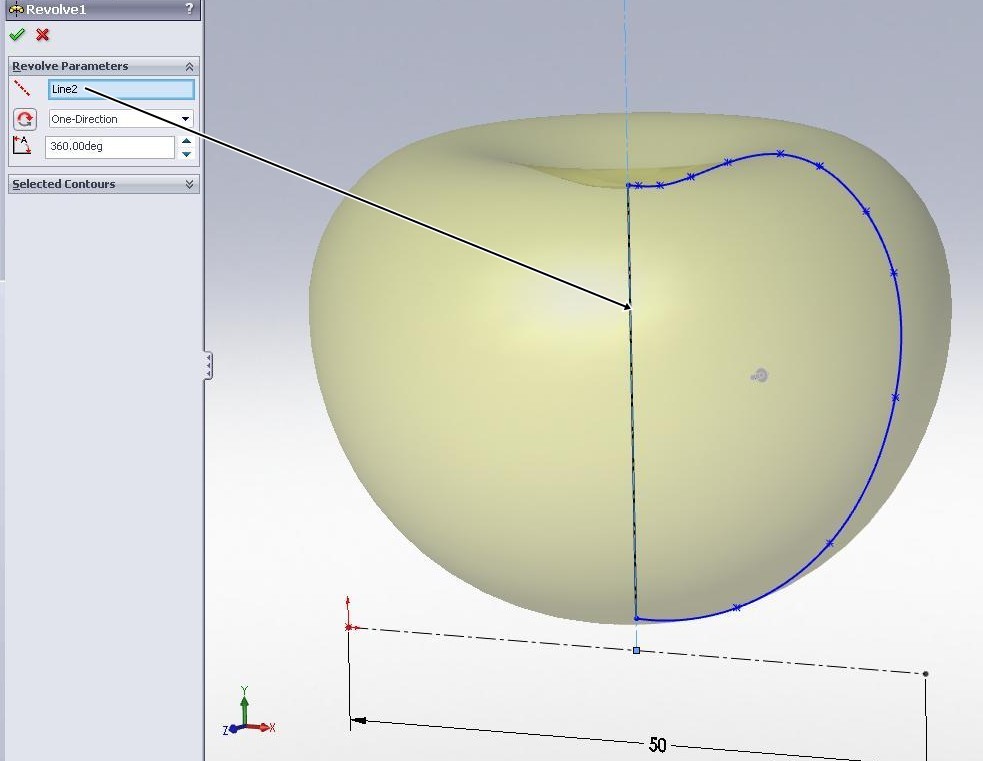
Task: Select the Line2 axis selection box
Action: click(x=122, y=89)
